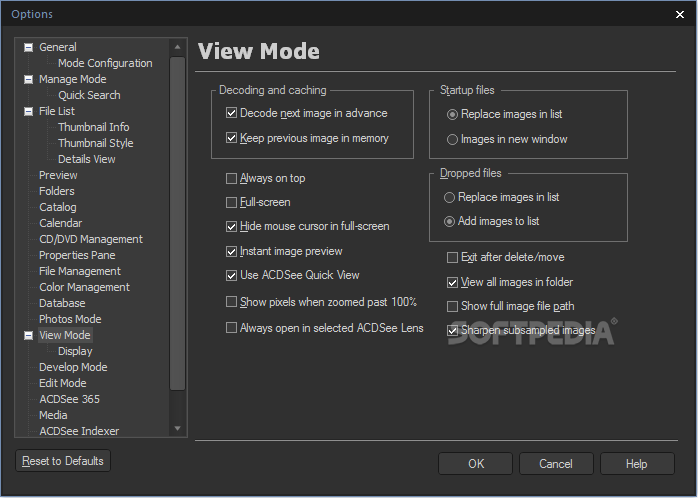Viewport: 698px width, 498px height.
Task: Collapse the File List tree node
Action: [28, 111]
